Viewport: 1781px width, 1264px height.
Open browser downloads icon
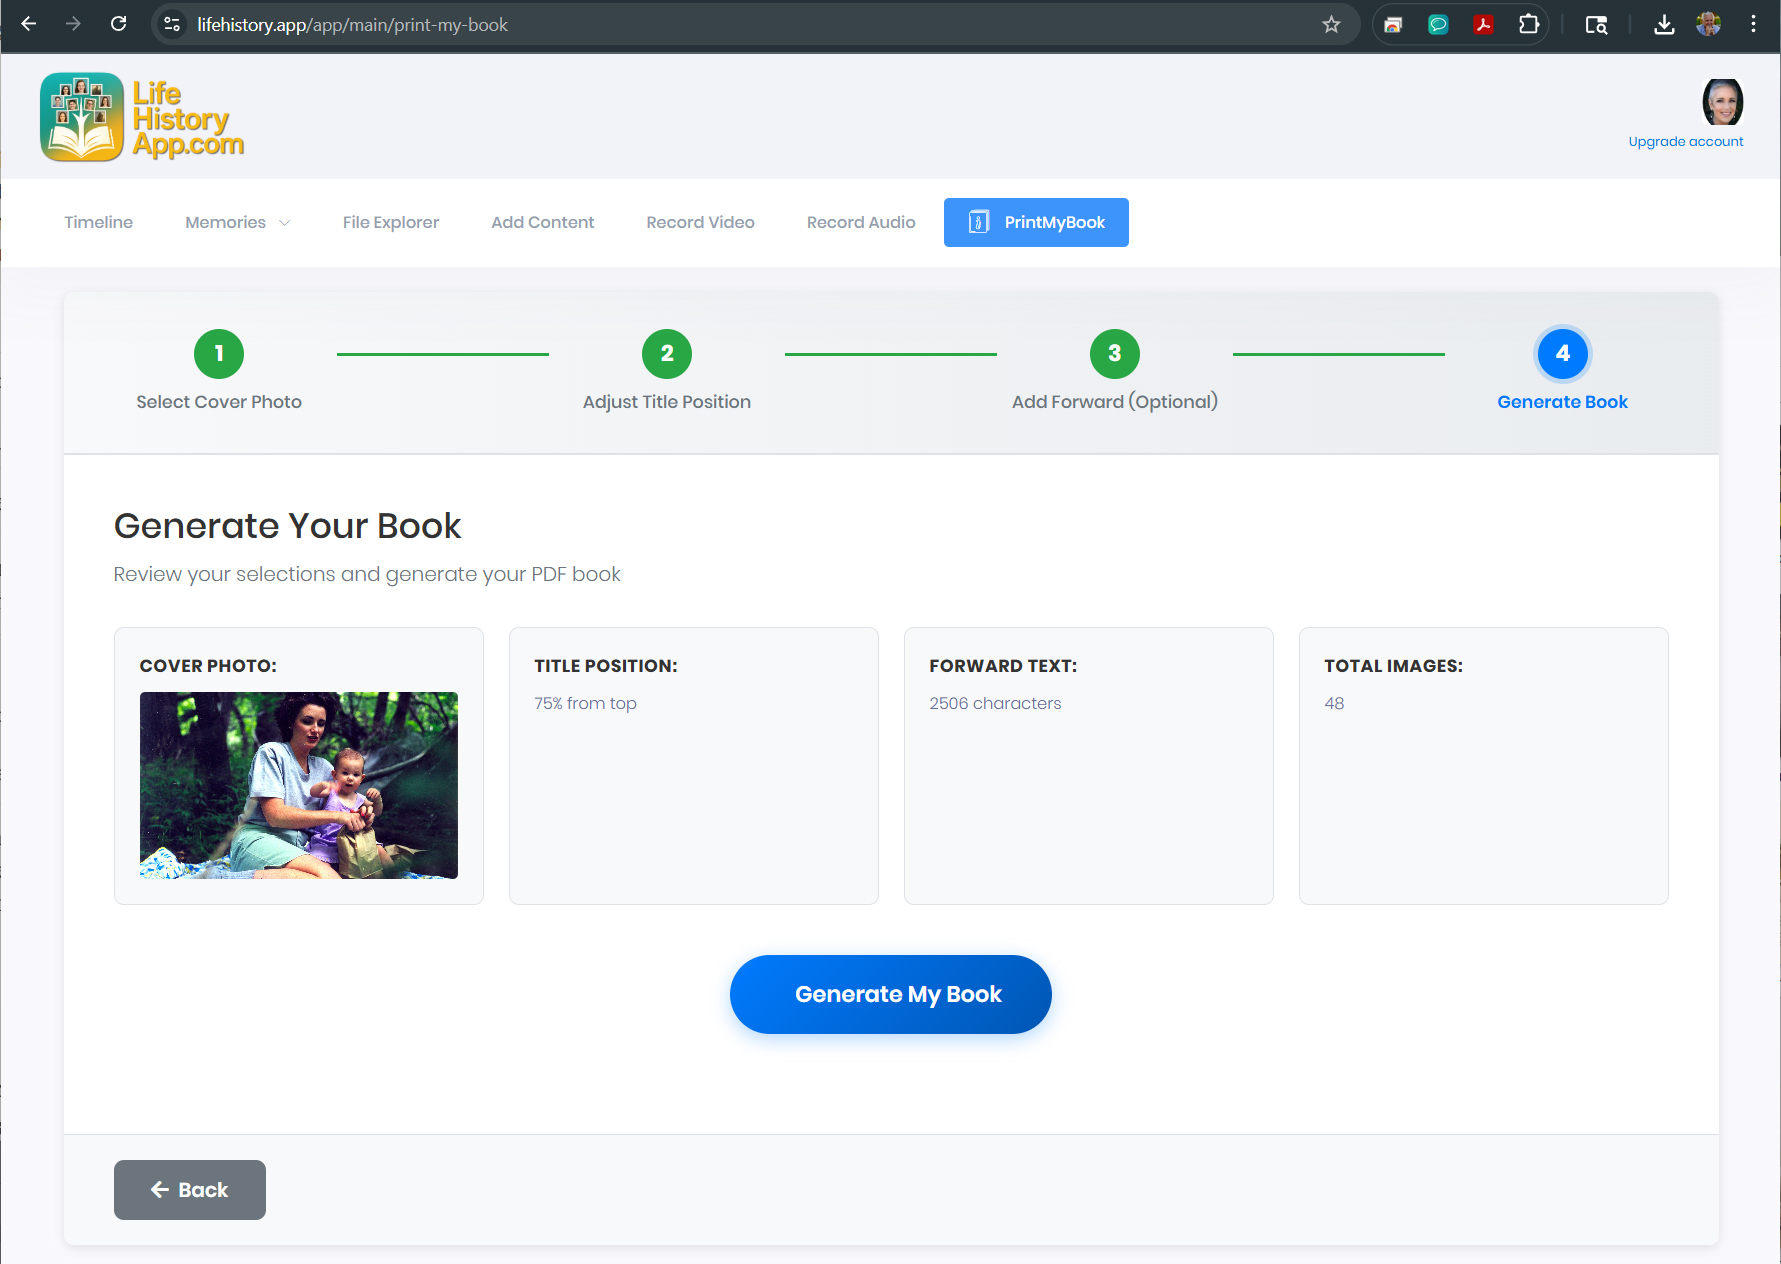(x=1664, y=25)
